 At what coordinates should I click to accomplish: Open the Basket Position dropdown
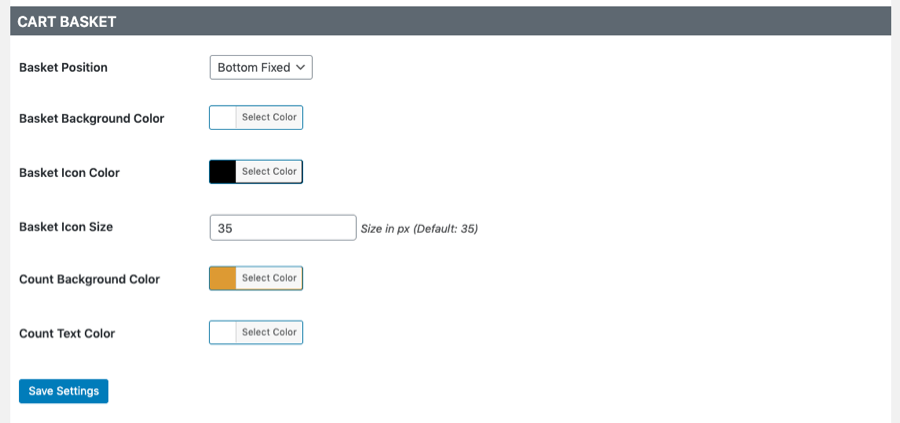pos(261,67)
